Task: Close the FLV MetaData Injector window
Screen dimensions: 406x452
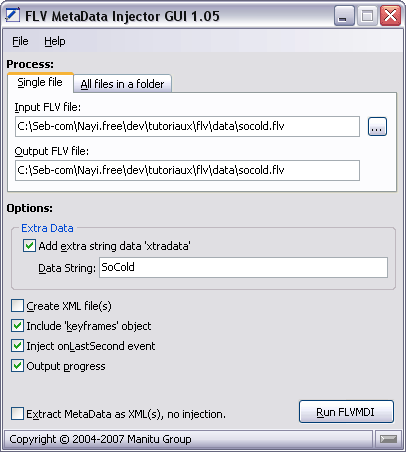Action: 390,16
